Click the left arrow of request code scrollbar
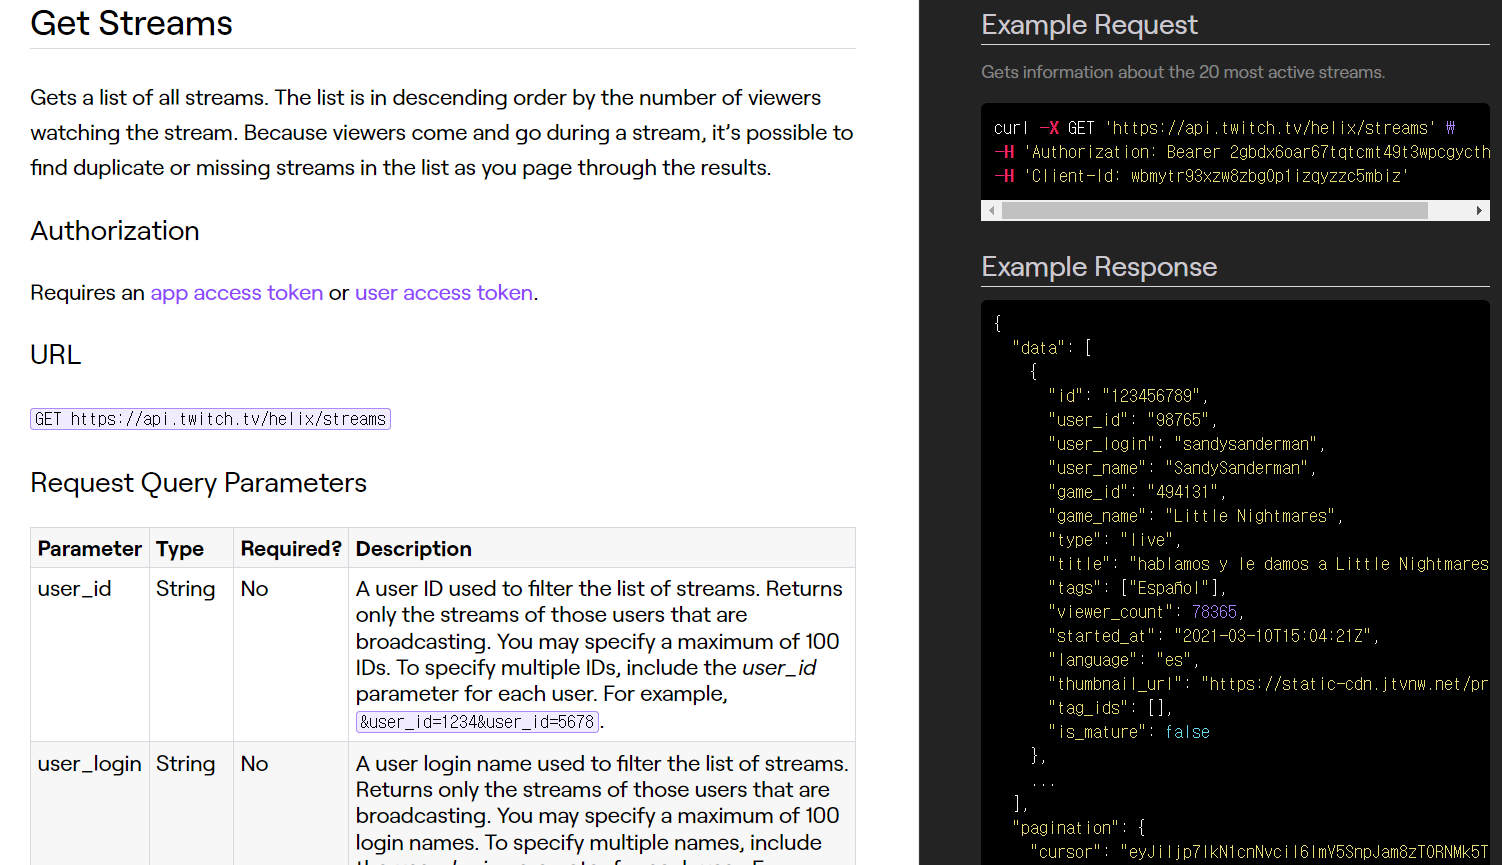The height and width of the screenshot is (865, 1502). tap(991, 211)
